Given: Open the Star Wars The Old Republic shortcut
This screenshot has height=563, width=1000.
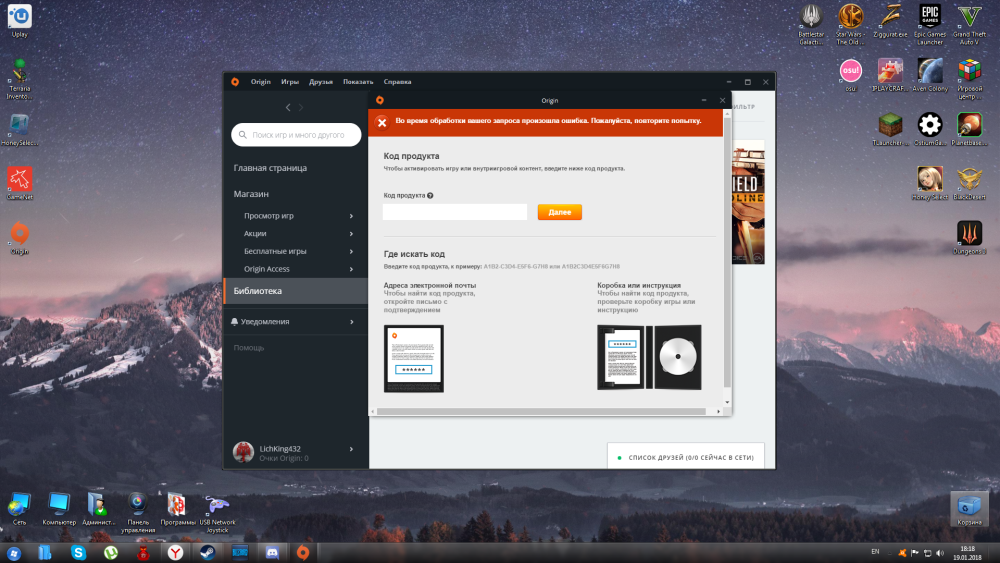Looking at the screenshot, I should click(x=851, y=24).
